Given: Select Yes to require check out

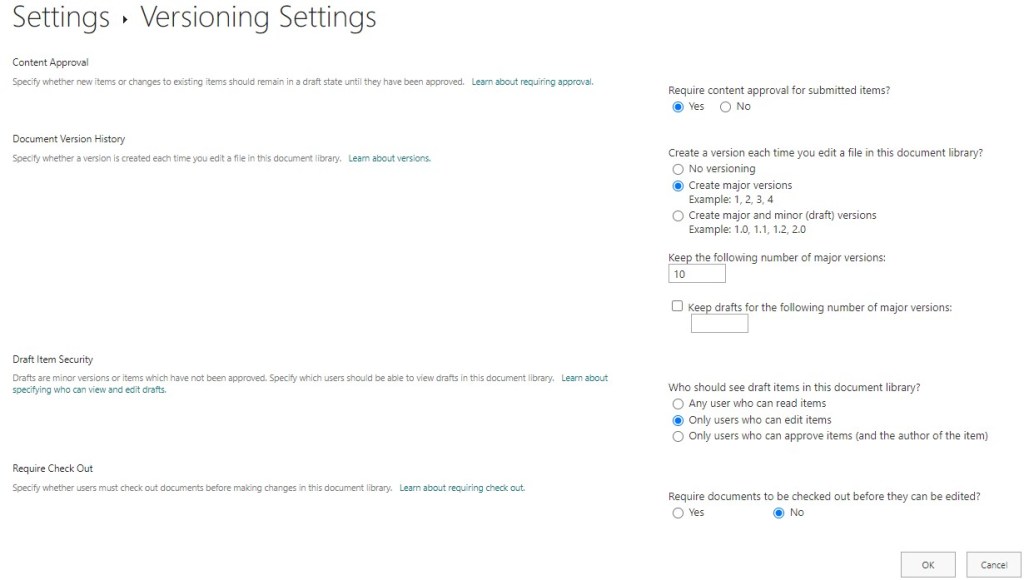Looking at the screenshot, I should pyautogui.click(x=678, y=513).
